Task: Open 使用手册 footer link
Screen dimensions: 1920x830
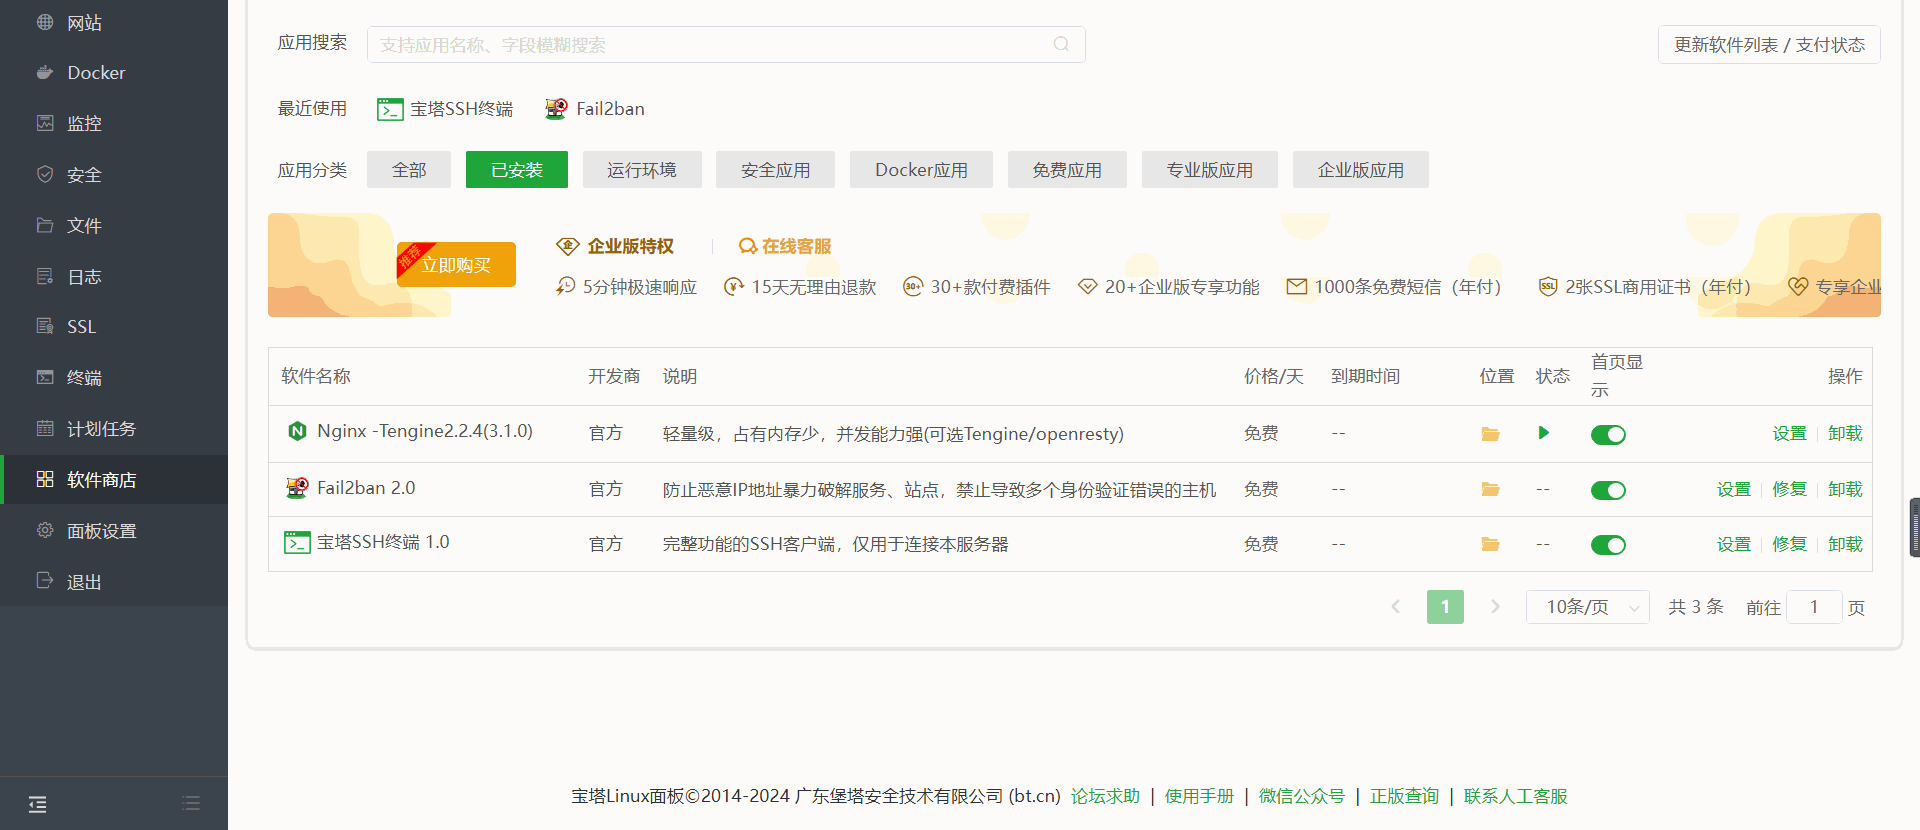Action: coord(1199,796)
